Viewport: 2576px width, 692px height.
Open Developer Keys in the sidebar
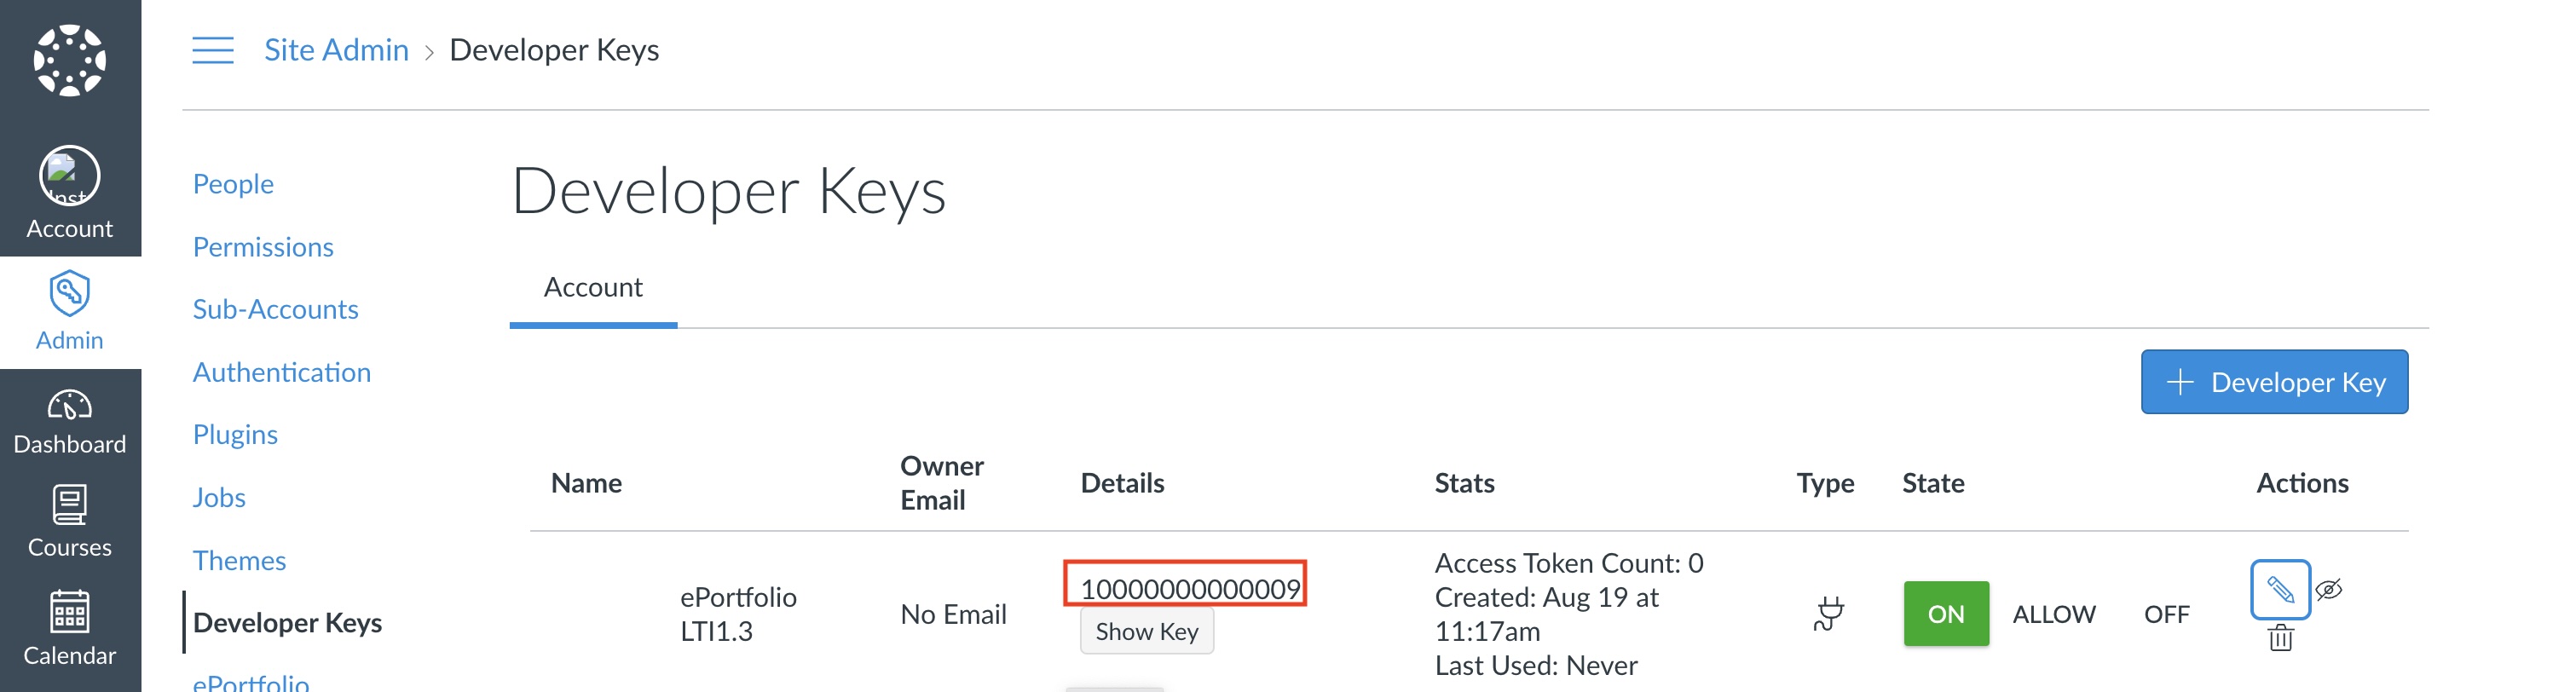(x=287, y=622)
